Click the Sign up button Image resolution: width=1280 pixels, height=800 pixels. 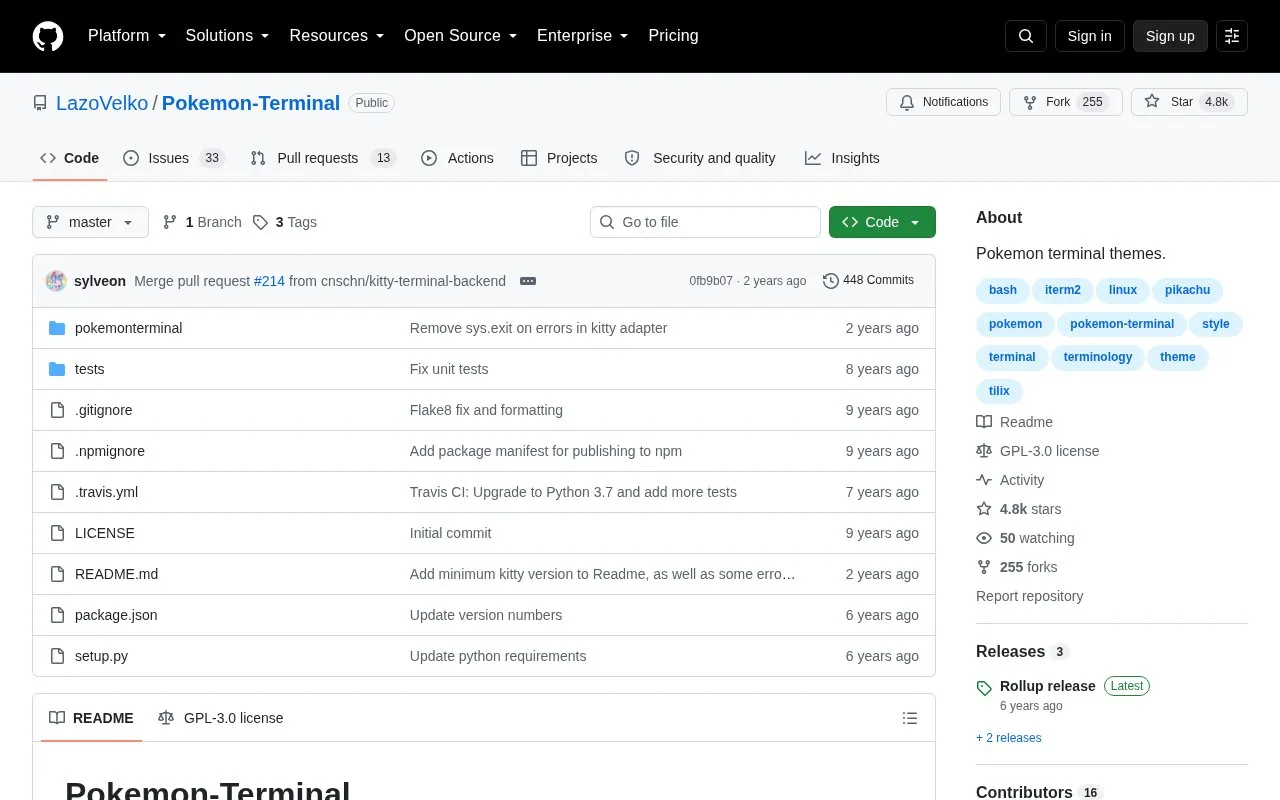pyautogui.click(x=1170, y=36)
